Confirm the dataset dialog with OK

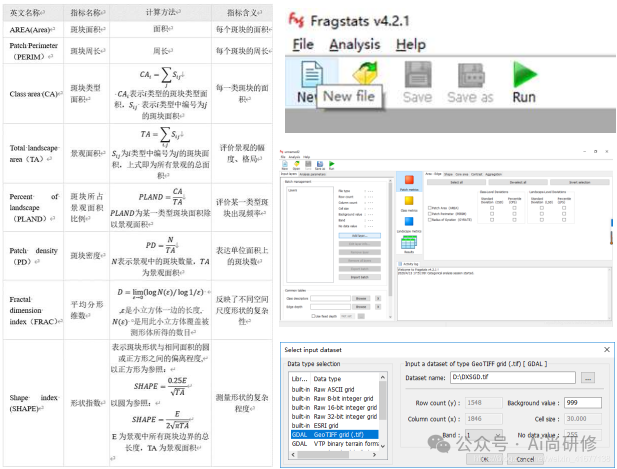(x=484, y=459)
